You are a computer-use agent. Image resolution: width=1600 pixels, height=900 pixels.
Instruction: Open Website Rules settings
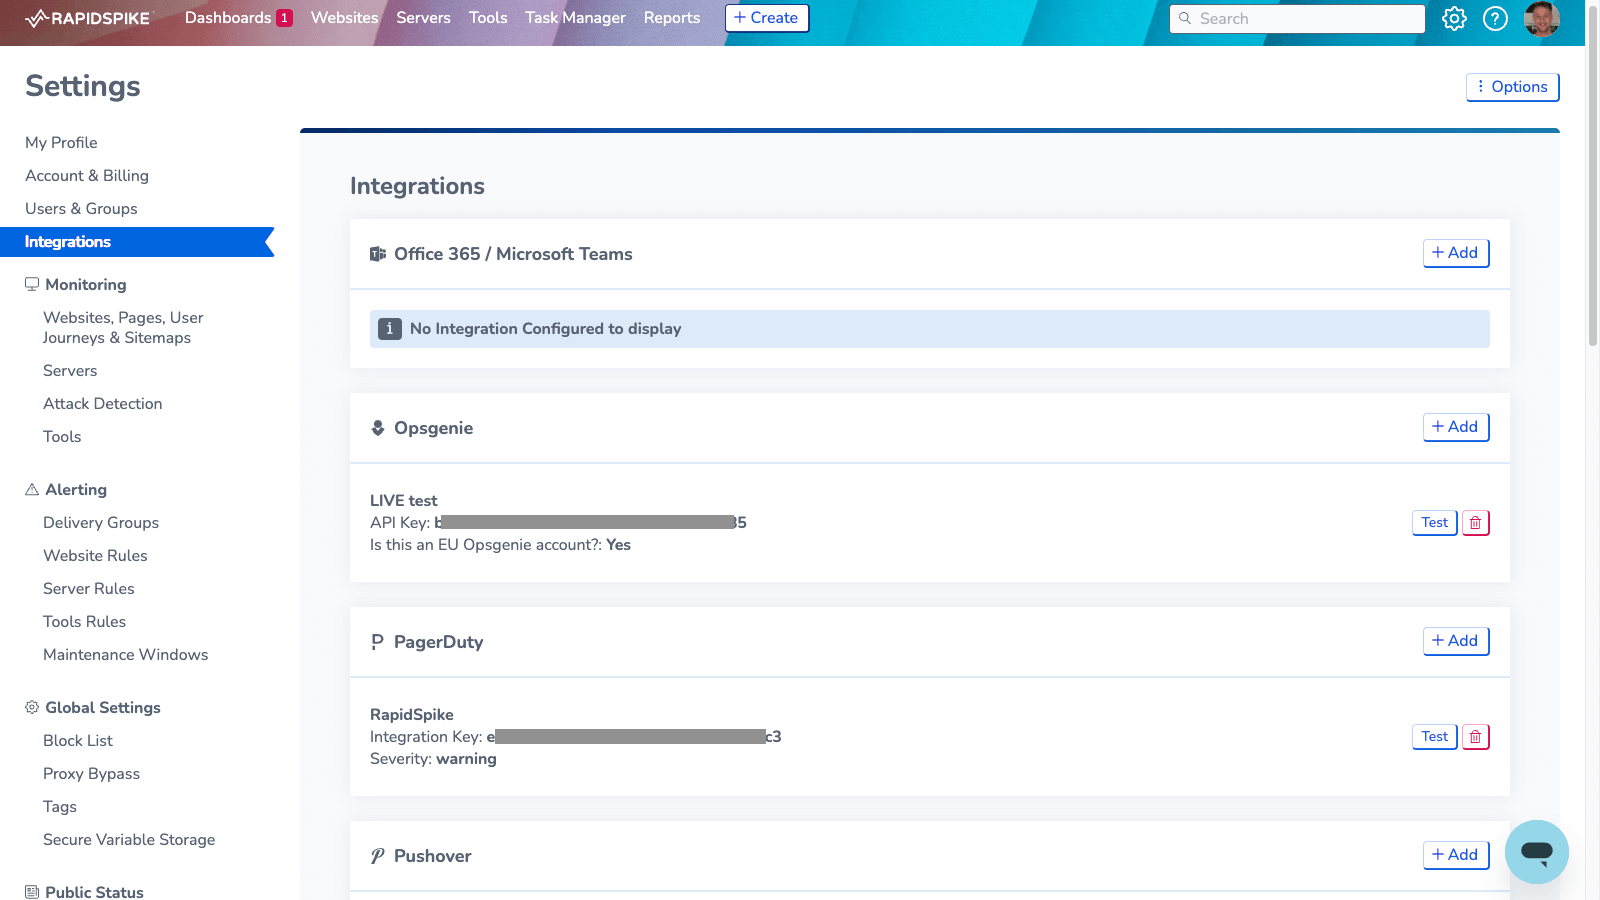tap(95, 556)
